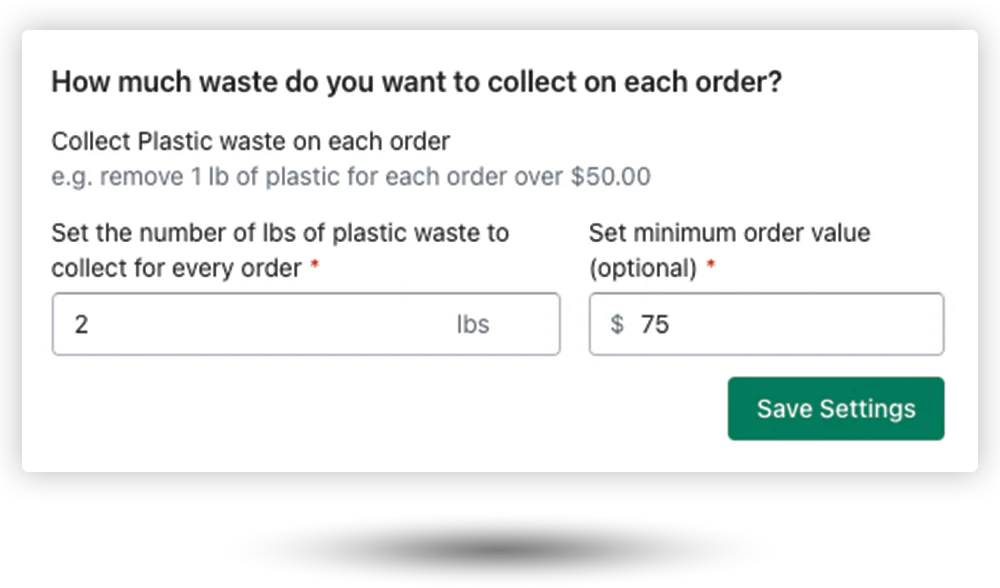The height and width of the screenshot is (588, 1000).
Task: Click the "lbs" unit suffix in waste field
Action: tap(473, 324)
